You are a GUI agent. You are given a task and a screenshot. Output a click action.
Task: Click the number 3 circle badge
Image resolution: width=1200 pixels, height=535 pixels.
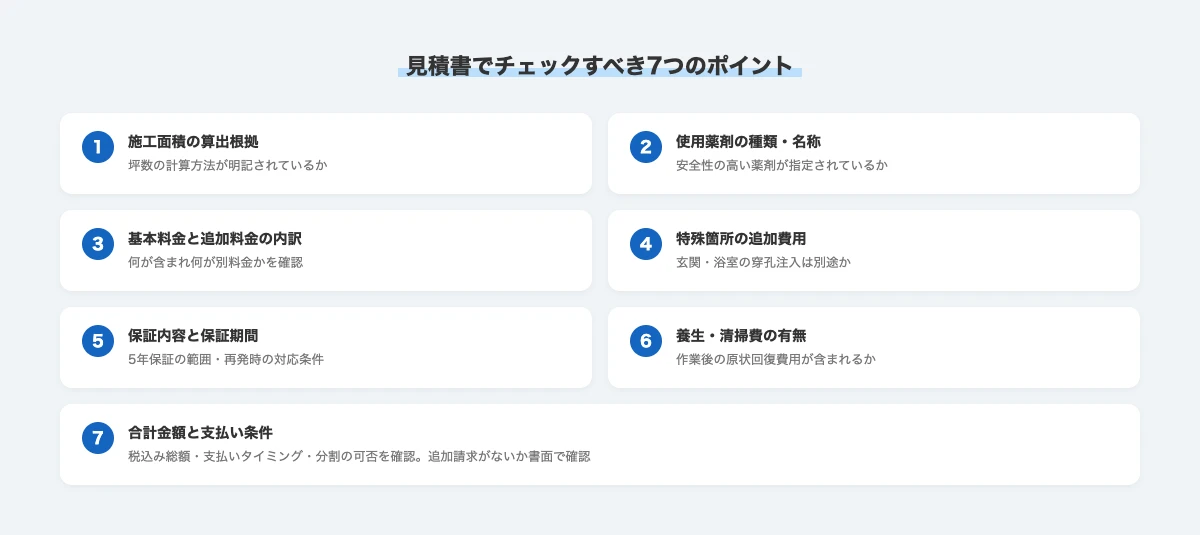pyautogui.click(x=98, y=245)
